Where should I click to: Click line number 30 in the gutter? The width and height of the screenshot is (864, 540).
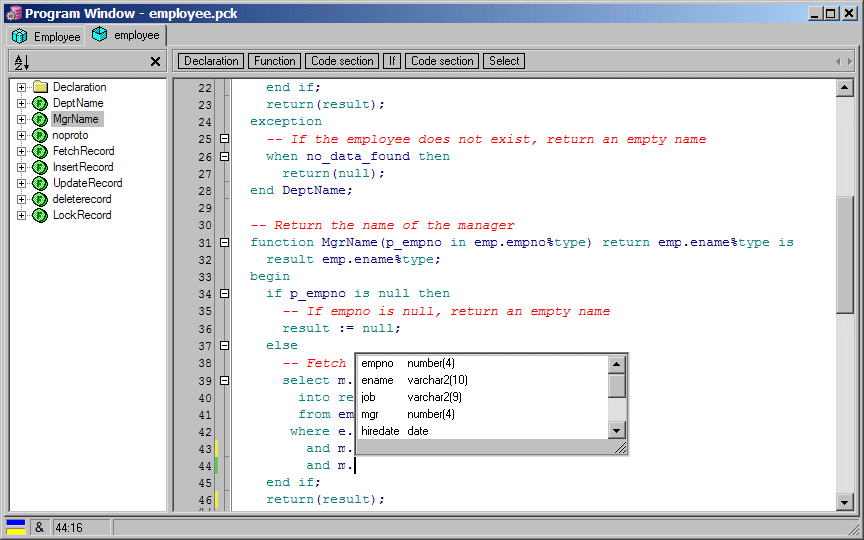coord(205,225)
